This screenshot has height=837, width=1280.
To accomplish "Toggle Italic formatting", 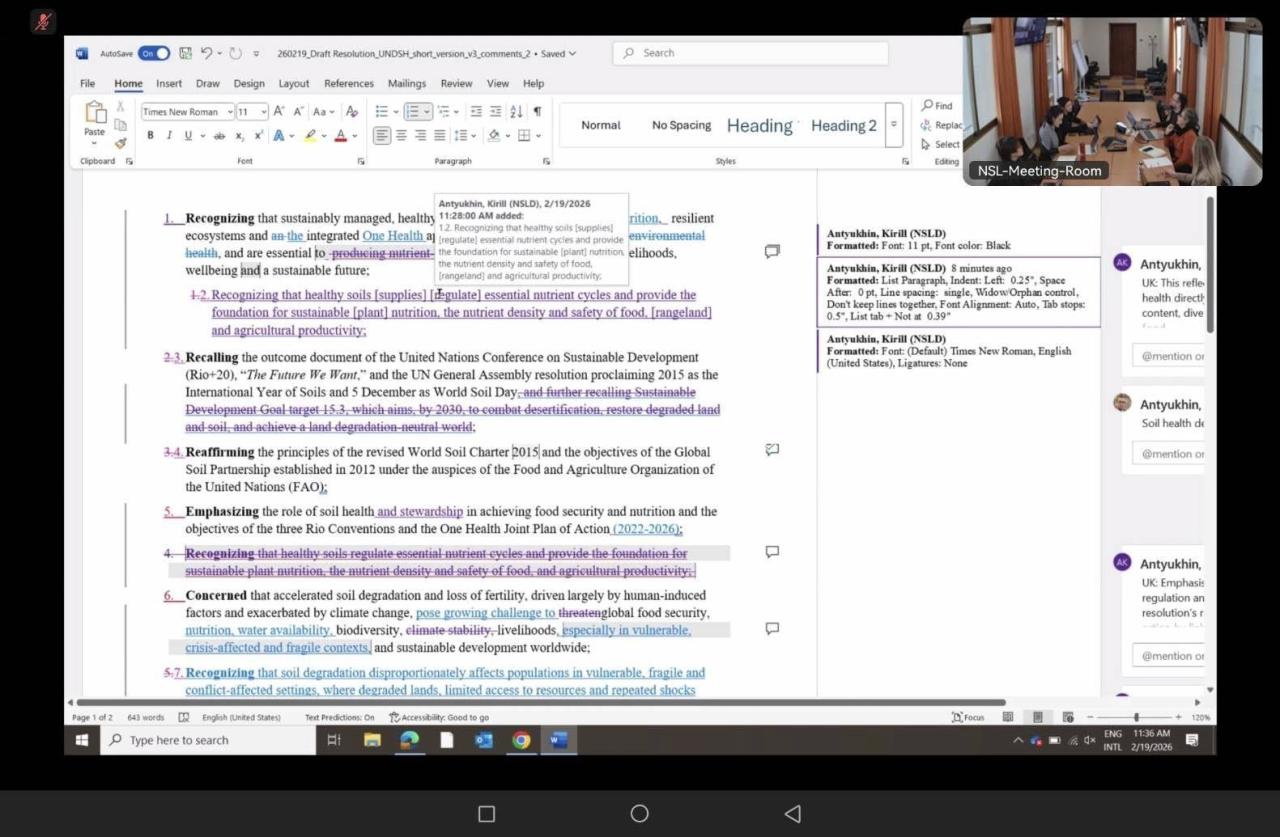I will click(x=169, y=136).
